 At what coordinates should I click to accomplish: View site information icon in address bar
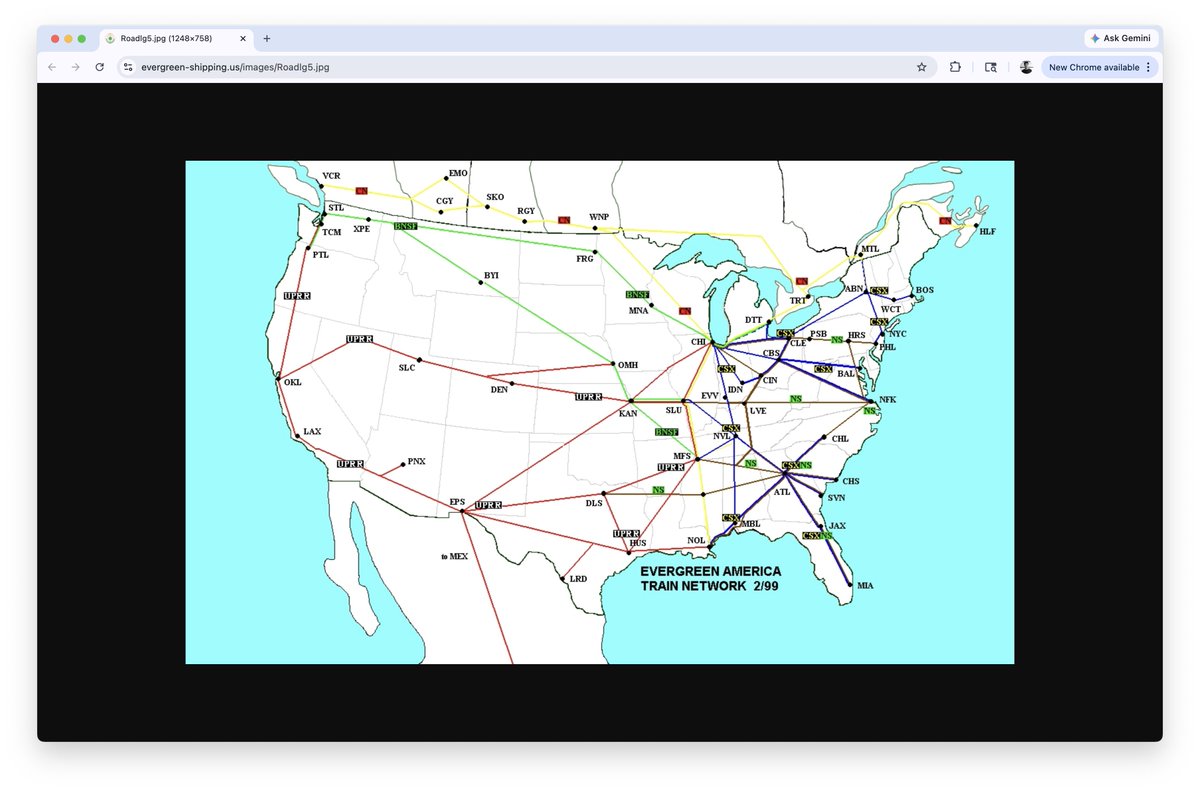128,67
